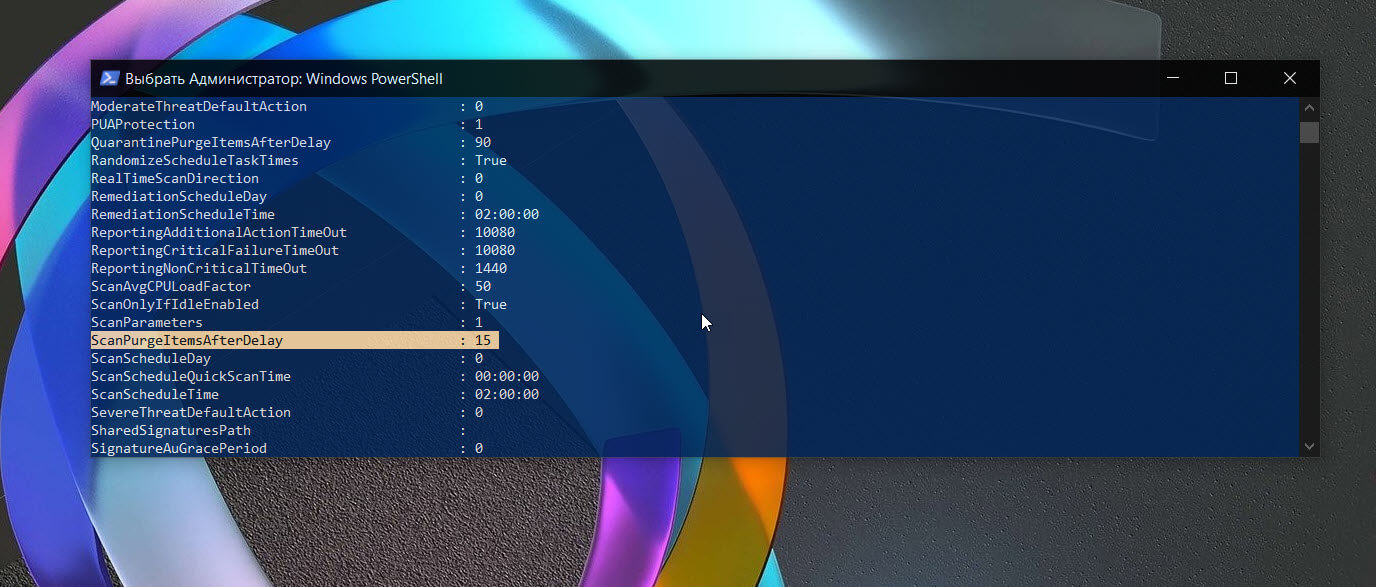Click ScanScheduleQuickScanTime property
Image resolution: width=1376 pixels, height=587 pixels.
(191, 376)
